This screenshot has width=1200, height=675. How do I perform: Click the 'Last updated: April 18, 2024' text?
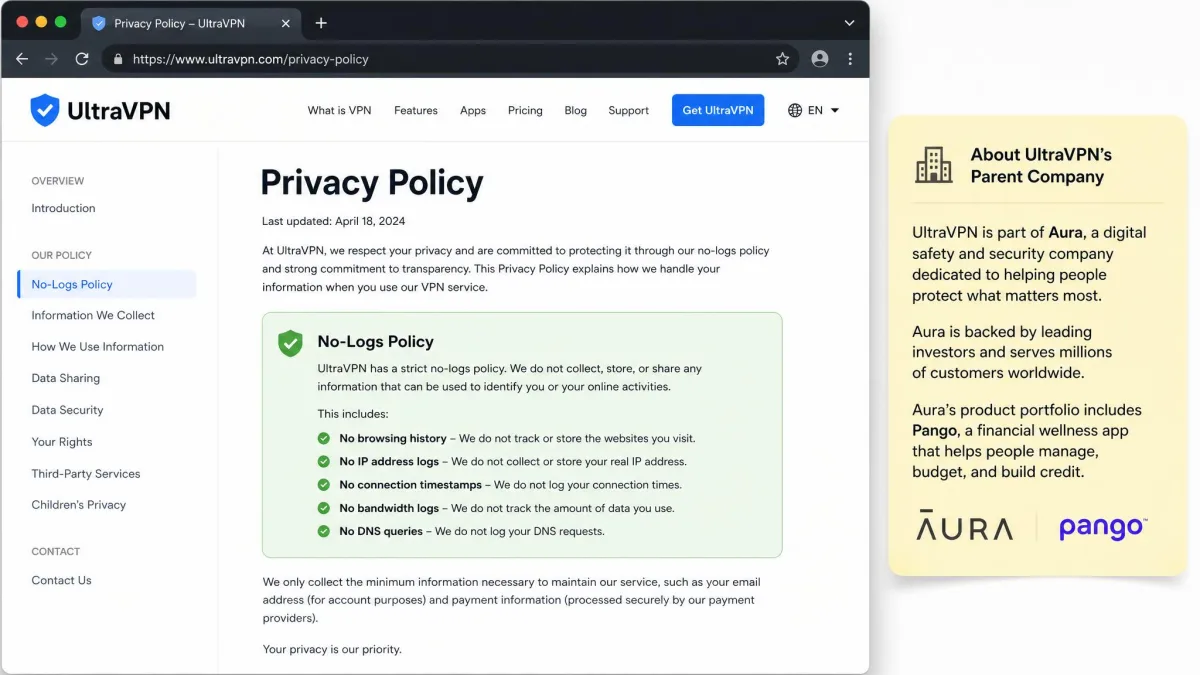click(334, 221)
